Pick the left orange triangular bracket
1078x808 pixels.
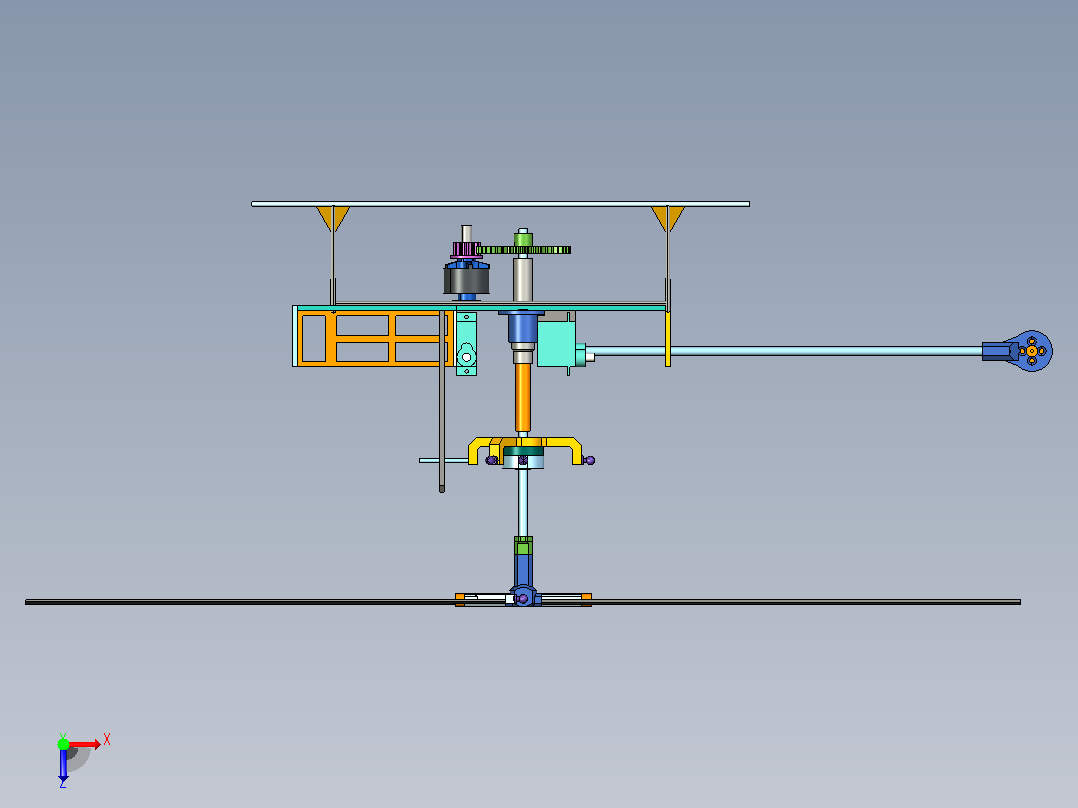[333, 218]
